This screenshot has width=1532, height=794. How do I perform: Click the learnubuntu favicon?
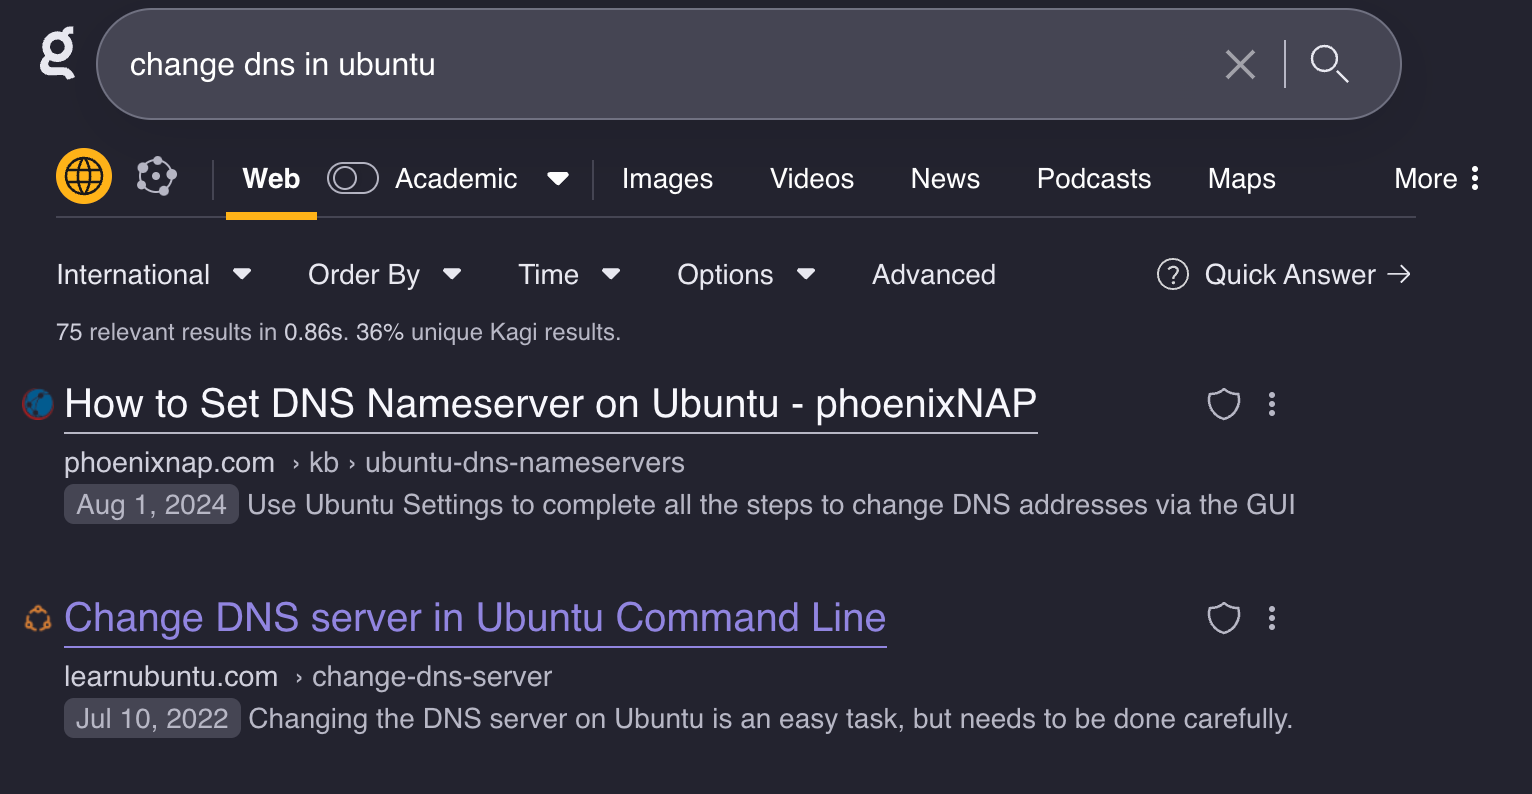coord(38,619)
